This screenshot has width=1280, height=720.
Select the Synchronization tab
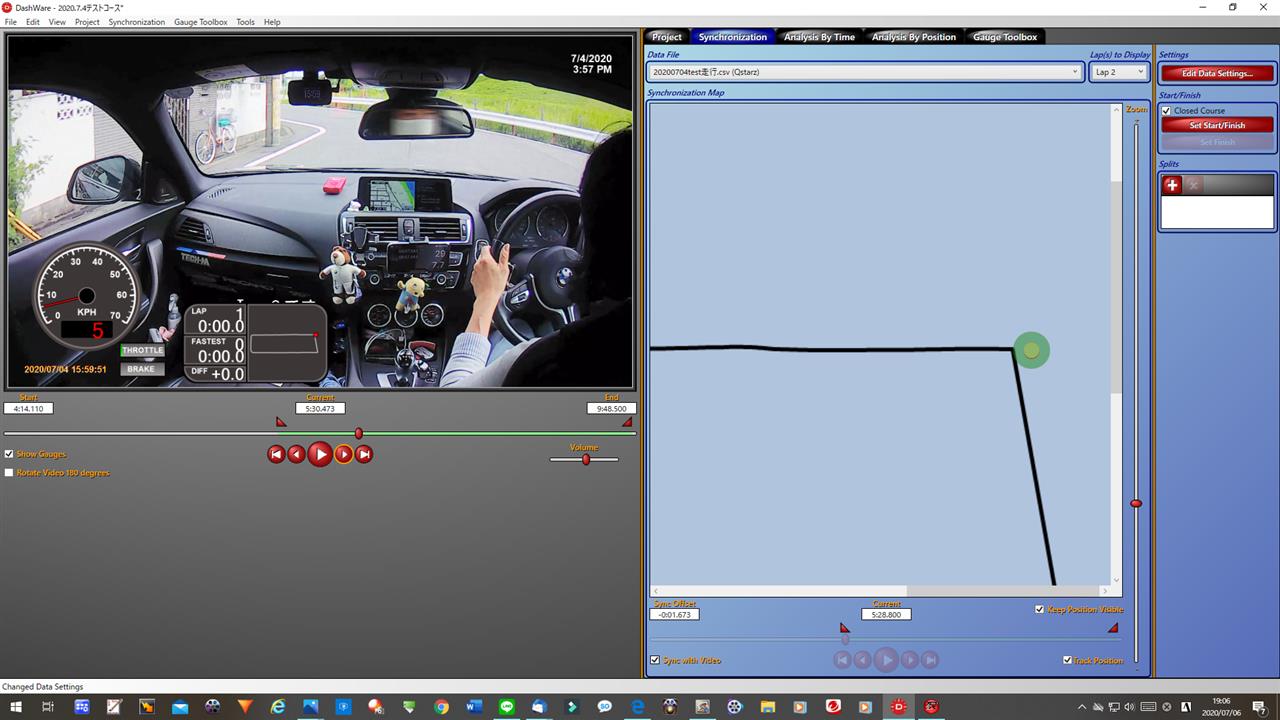(x=733, y=37)
